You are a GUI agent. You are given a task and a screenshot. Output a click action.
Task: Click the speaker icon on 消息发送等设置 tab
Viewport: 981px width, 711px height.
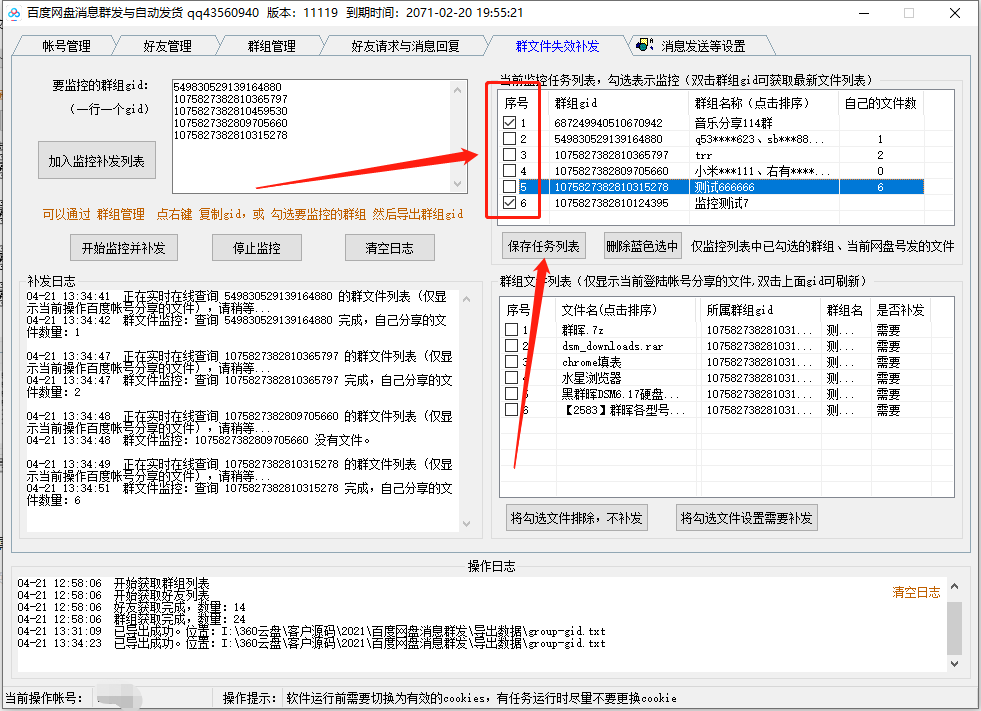tap(645, 44)
